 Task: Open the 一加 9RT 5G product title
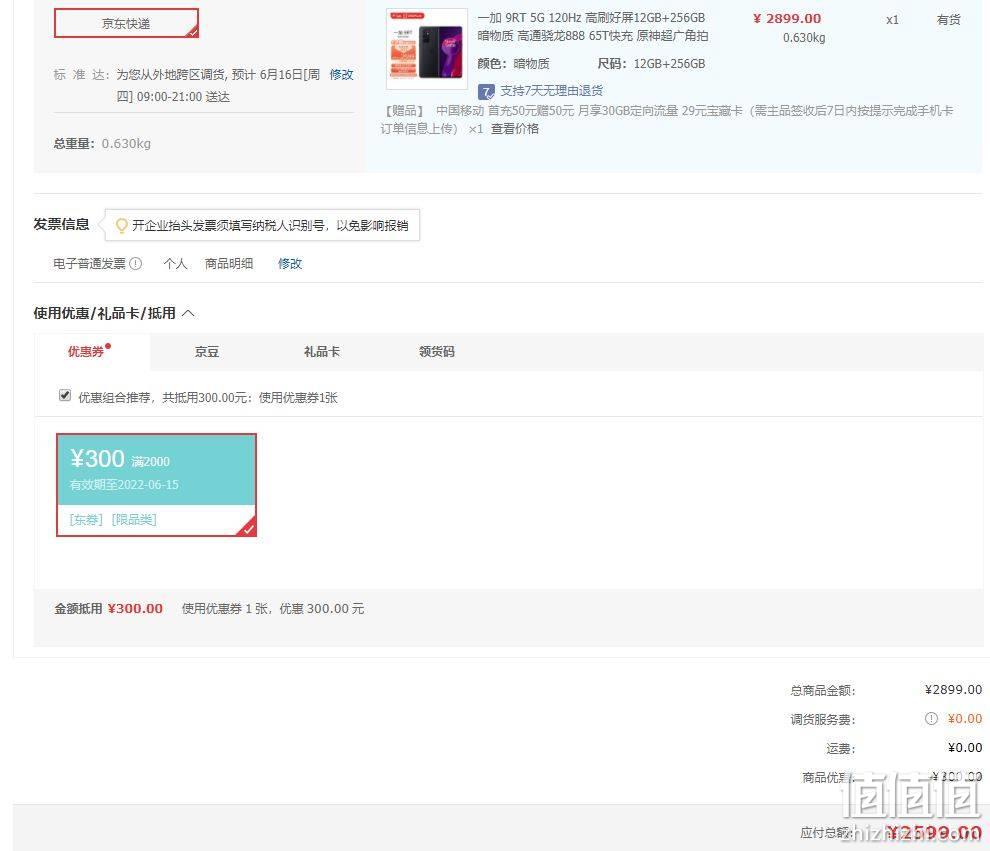[x=592, y=27]
